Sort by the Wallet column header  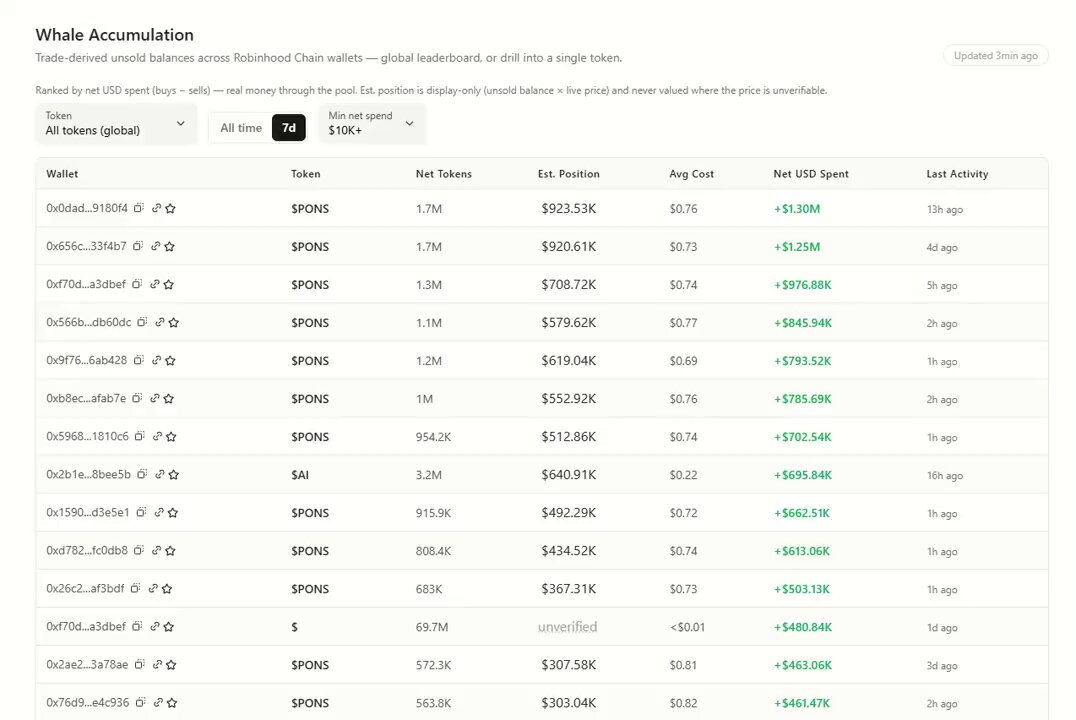(62, 174)
